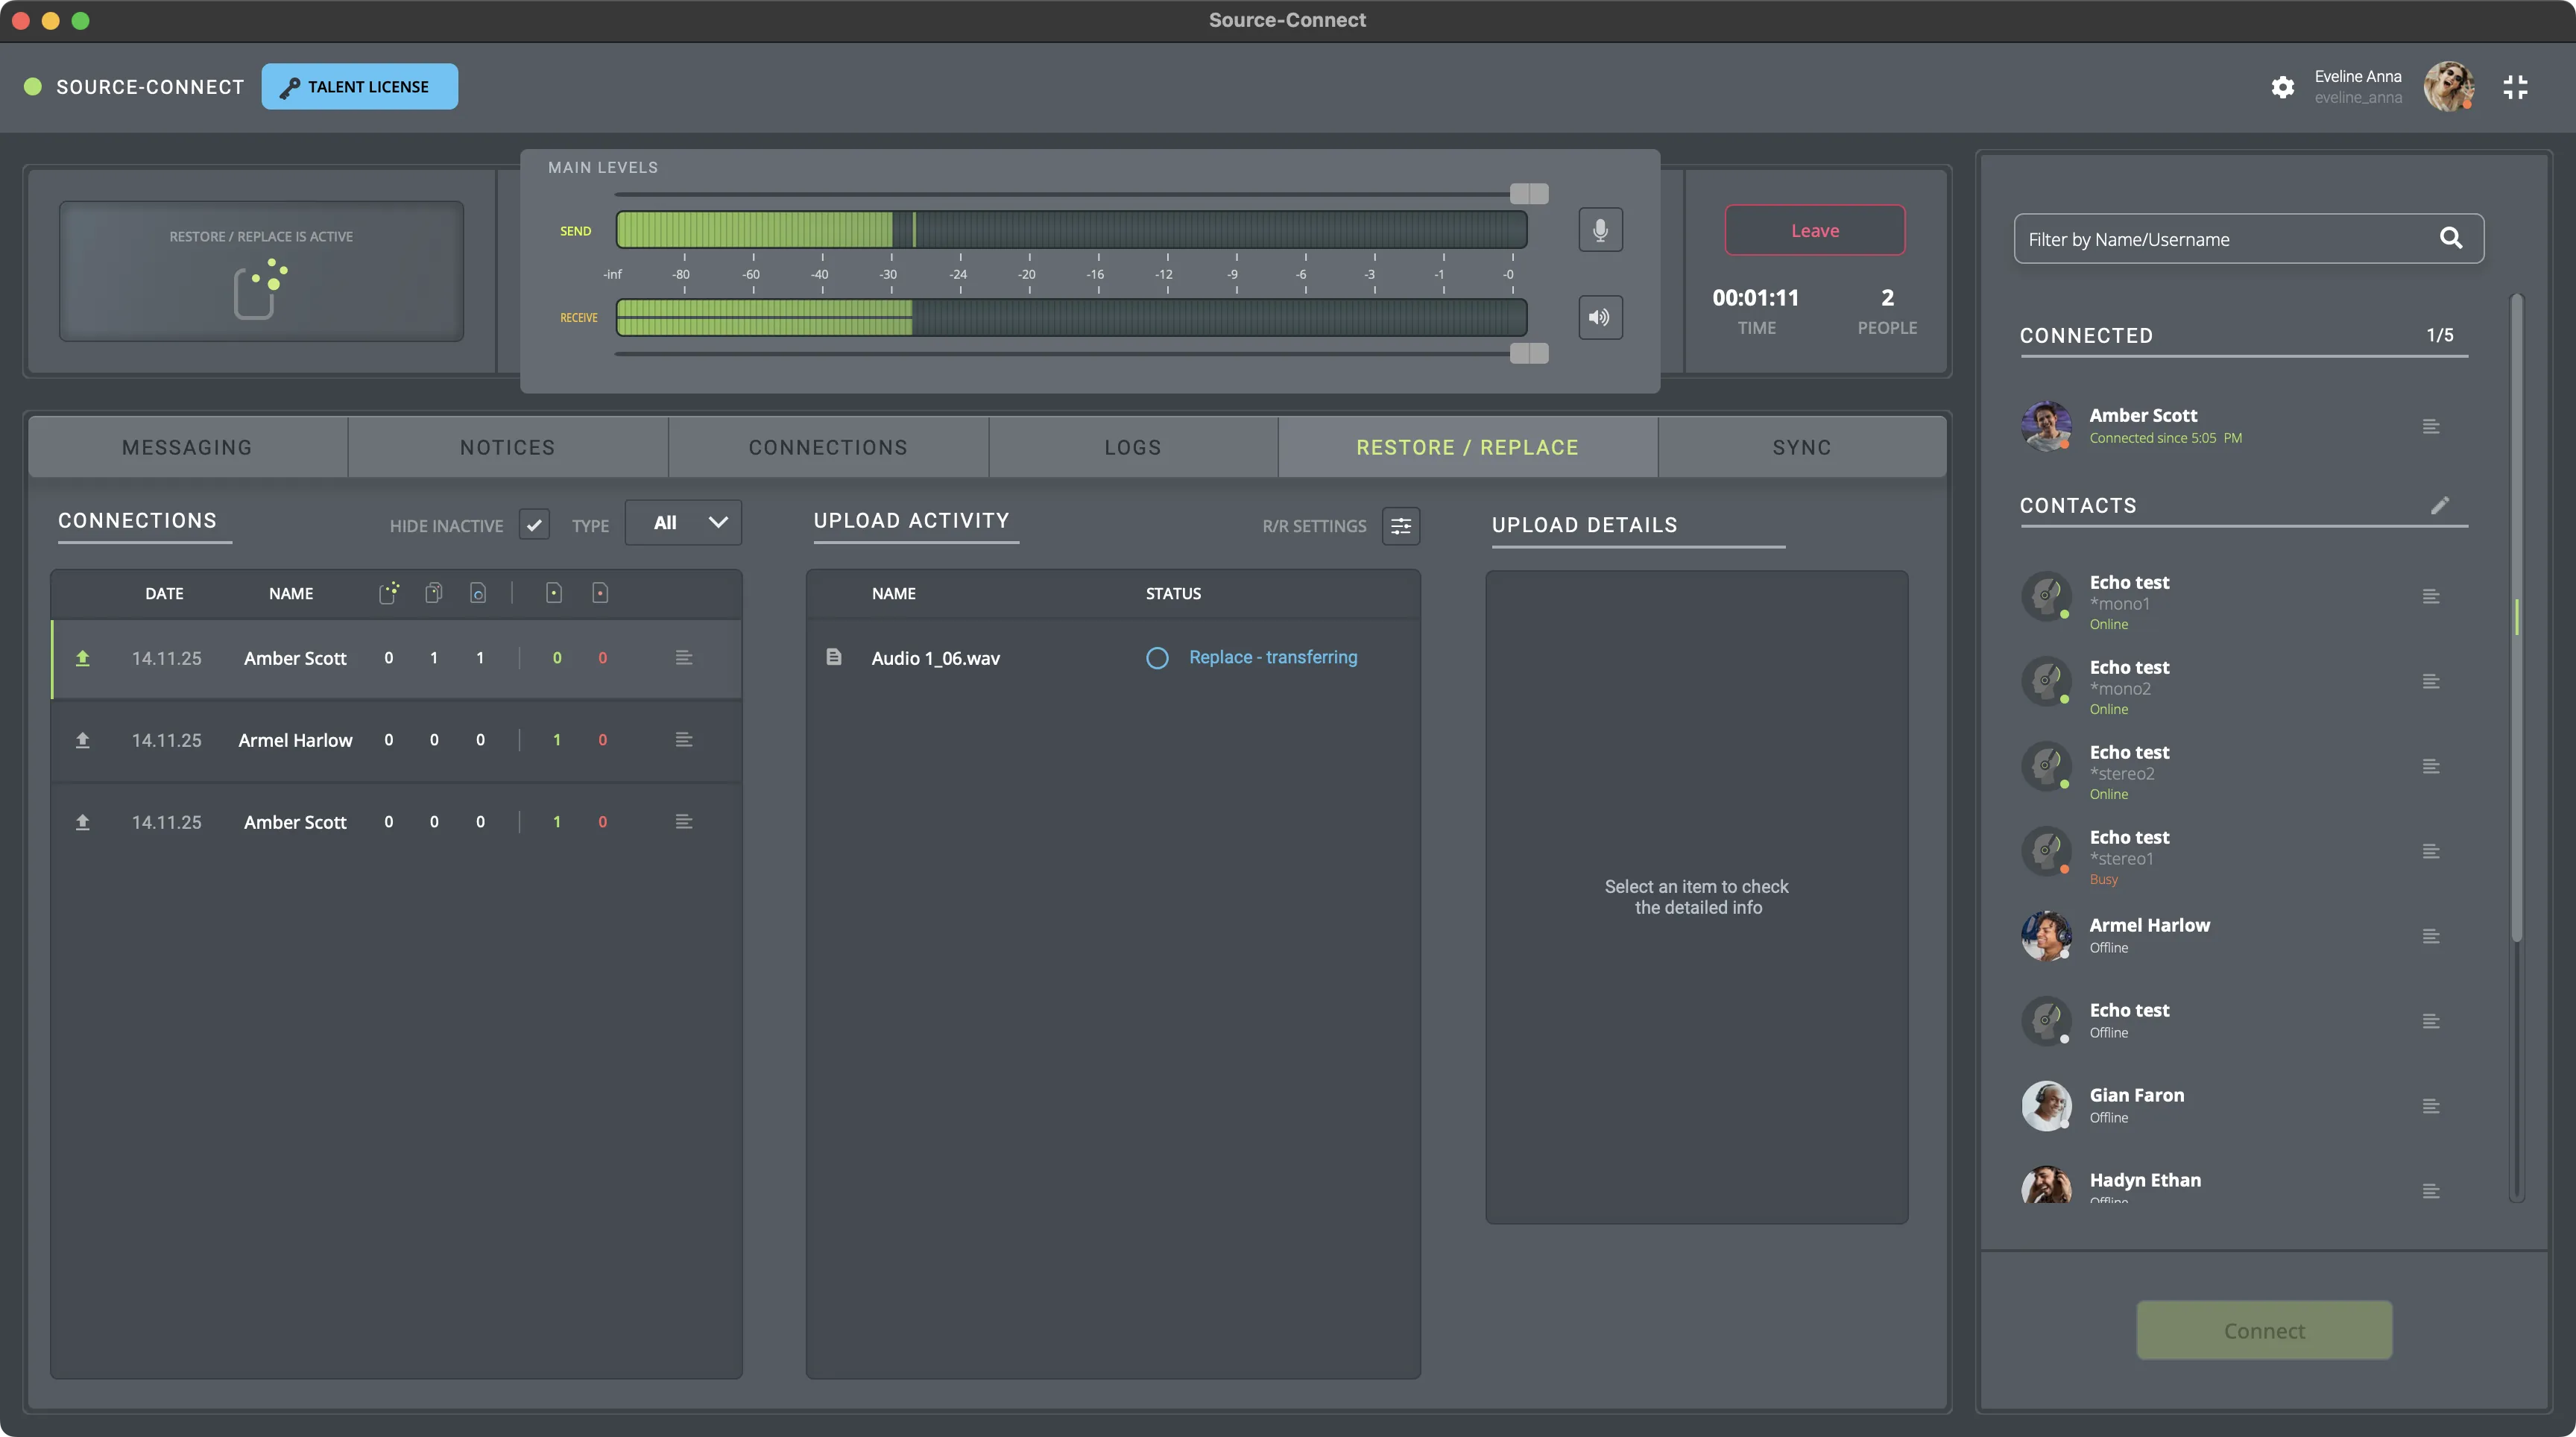Open menu for Armel Harlow connection row

pyautogui.click(x=684, y=740)
